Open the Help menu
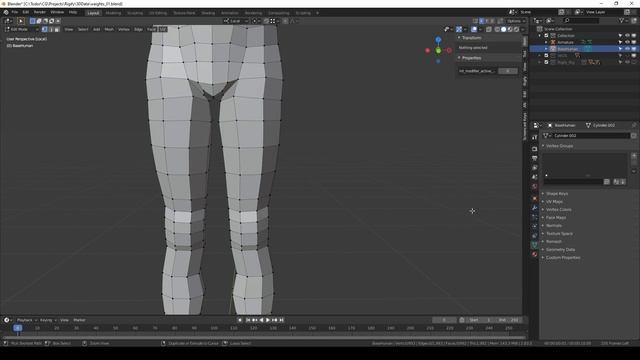 tap(73, 12)
